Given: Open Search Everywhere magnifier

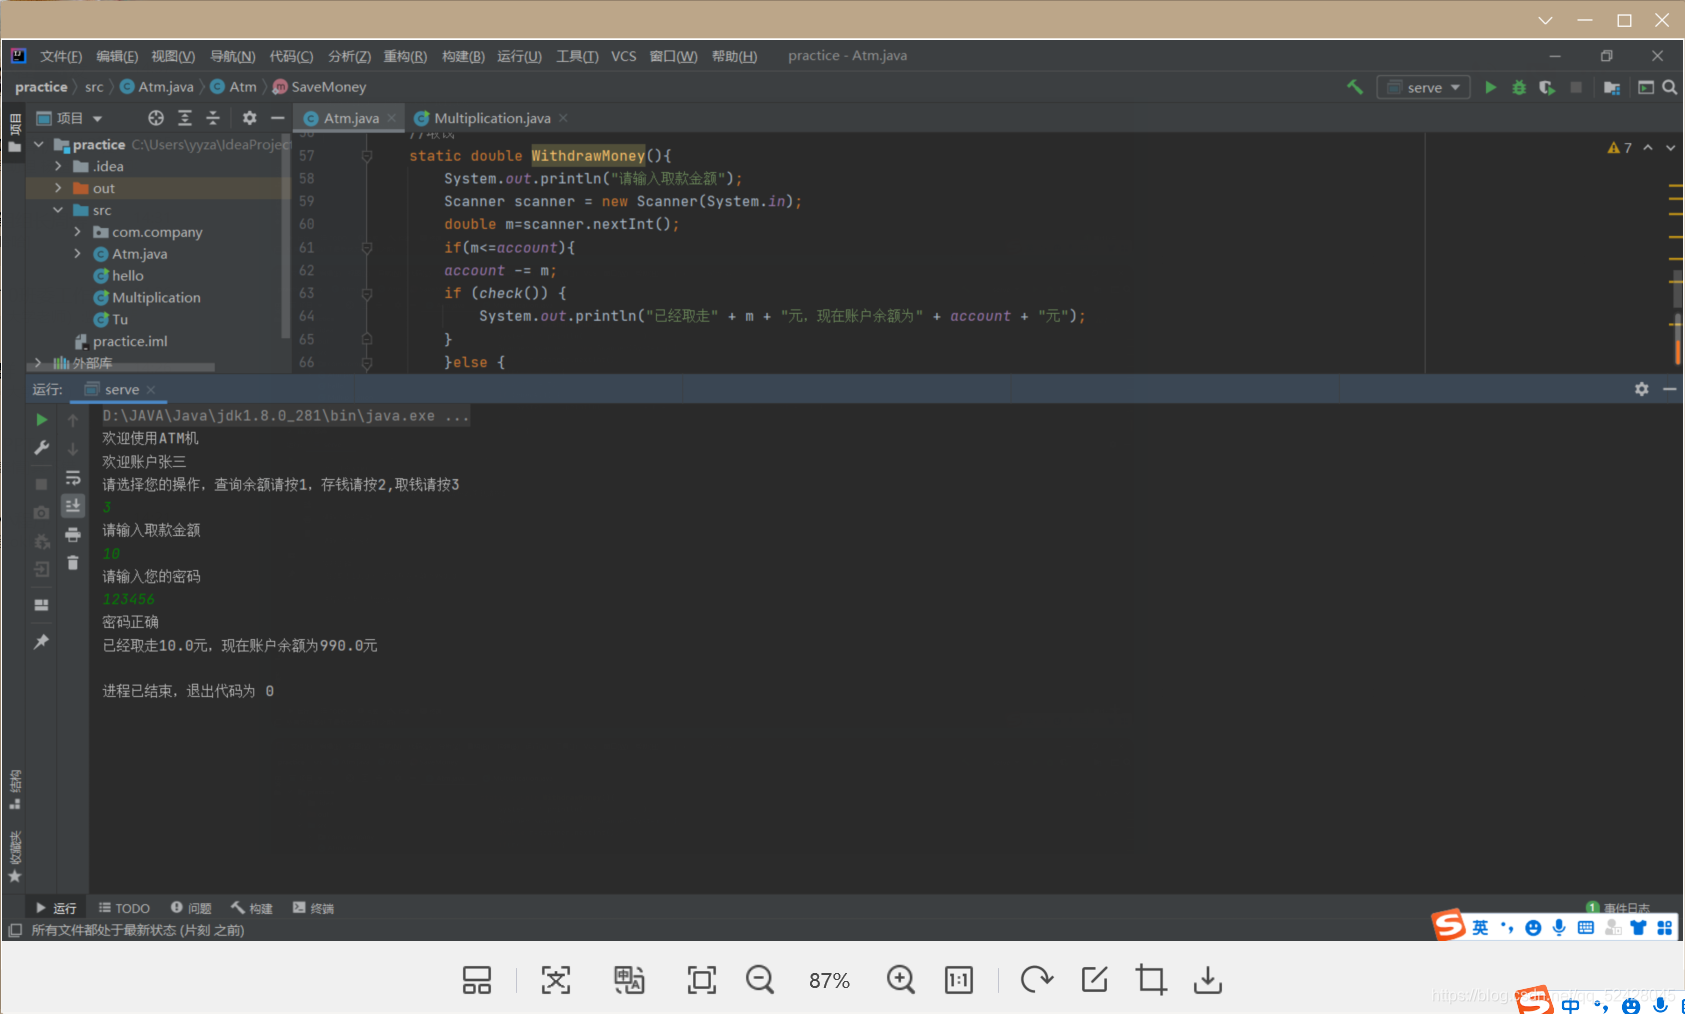Looking at the screenshot, I should tap(1669, 87).
